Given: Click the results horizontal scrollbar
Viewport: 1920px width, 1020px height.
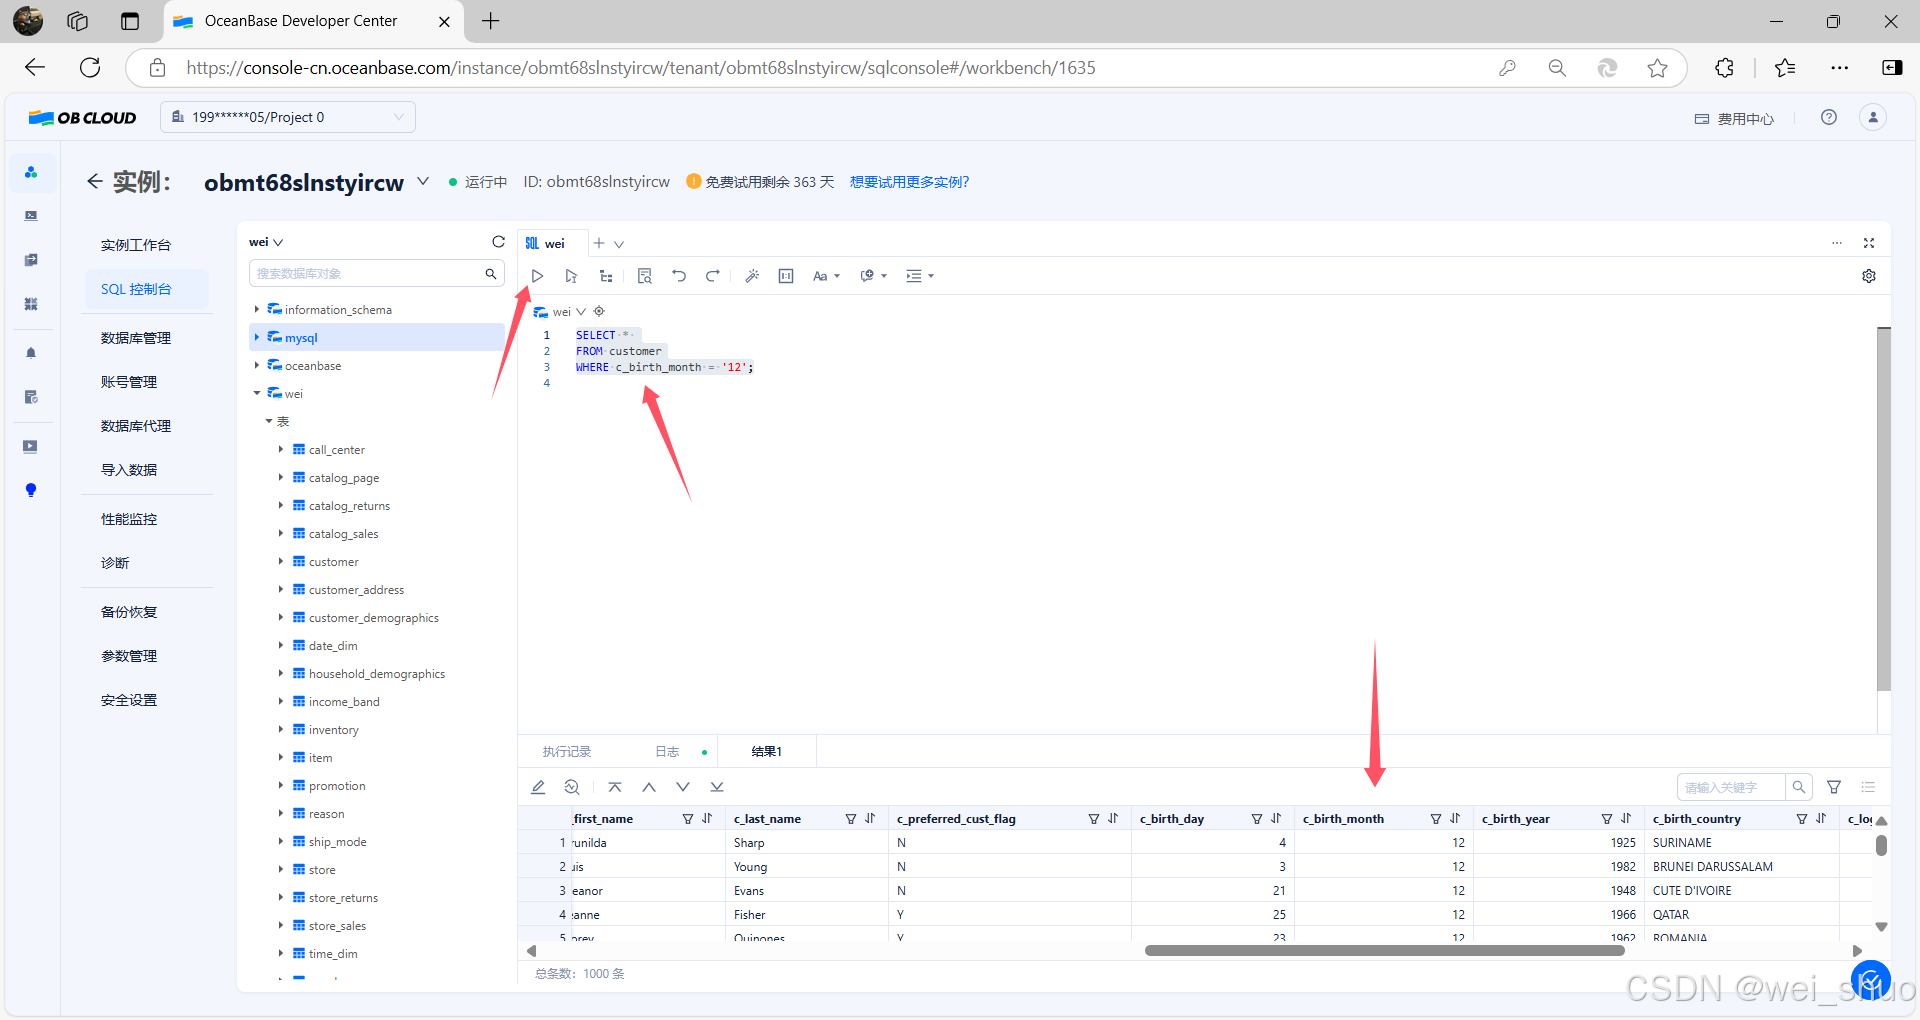Looking at the screenshot, I should pyautogui.click(x=1384, y=951).
